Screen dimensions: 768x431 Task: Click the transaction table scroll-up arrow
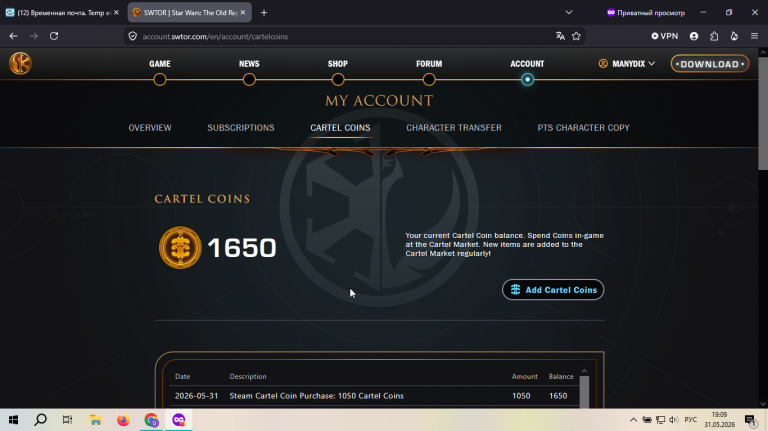(x=584, y=371)
